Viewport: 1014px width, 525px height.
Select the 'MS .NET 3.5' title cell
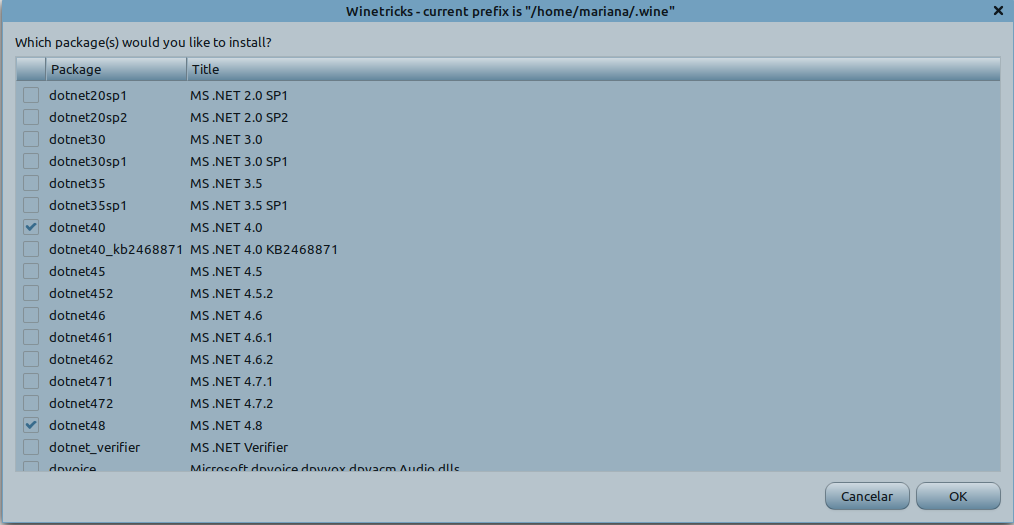[x=226, y=184]
